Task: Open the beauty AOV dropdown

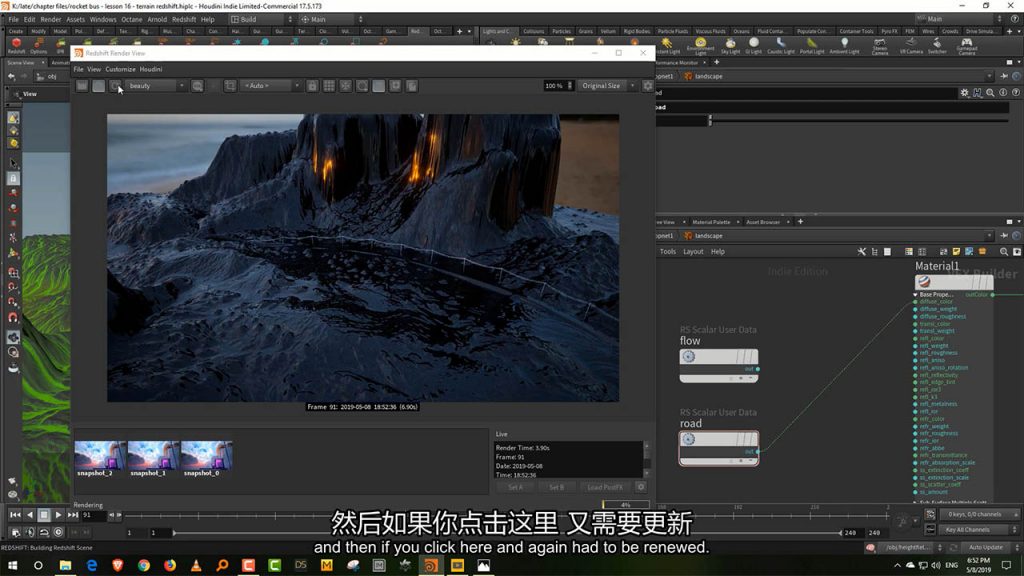Action: pos(156,86)
